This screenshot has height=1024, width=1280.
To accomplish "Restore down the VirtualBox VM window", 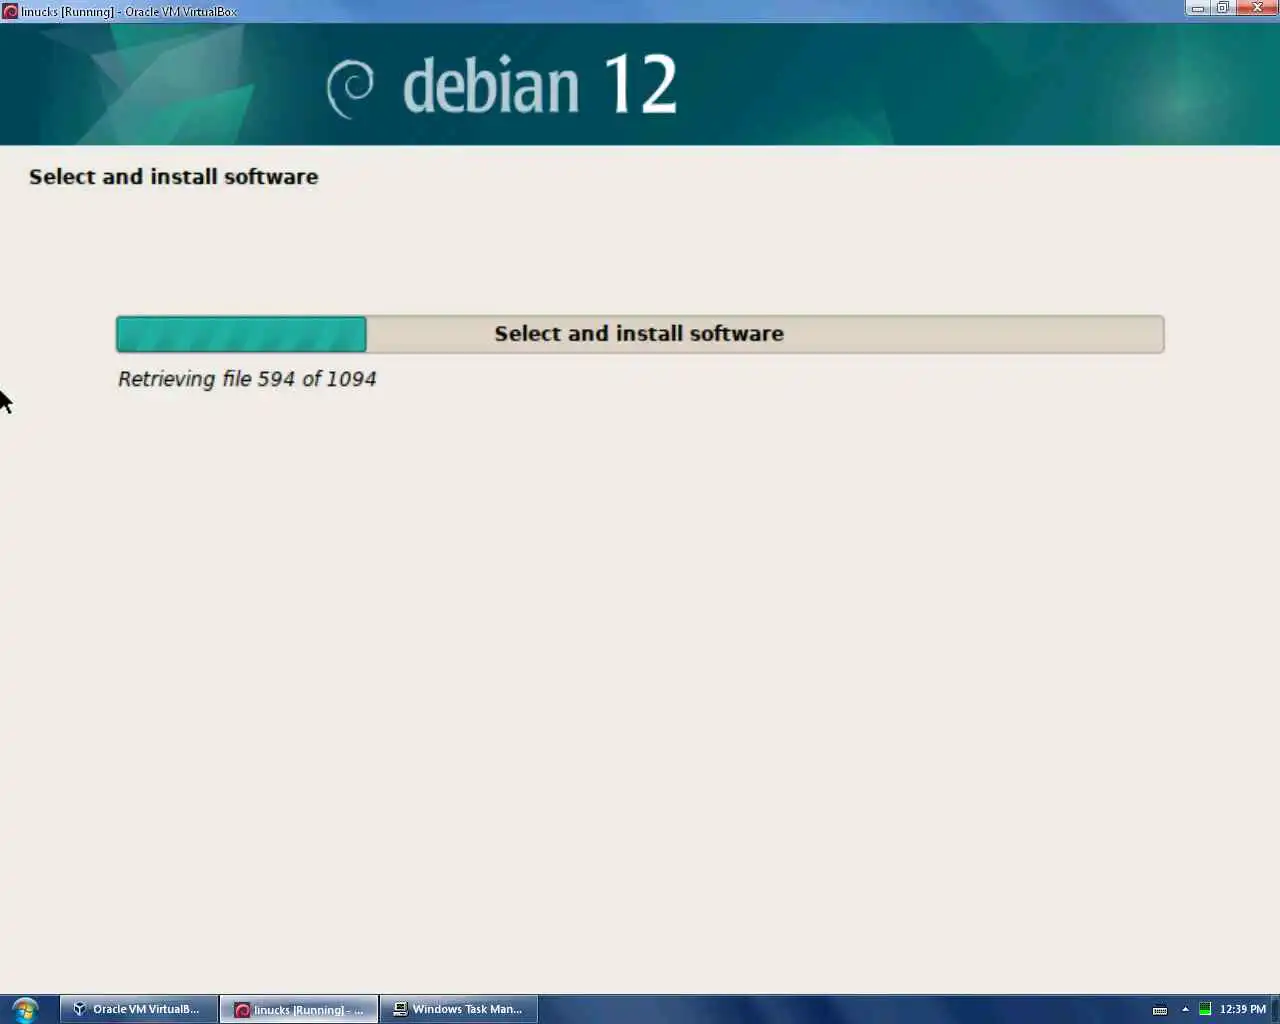I will 1223,8.
